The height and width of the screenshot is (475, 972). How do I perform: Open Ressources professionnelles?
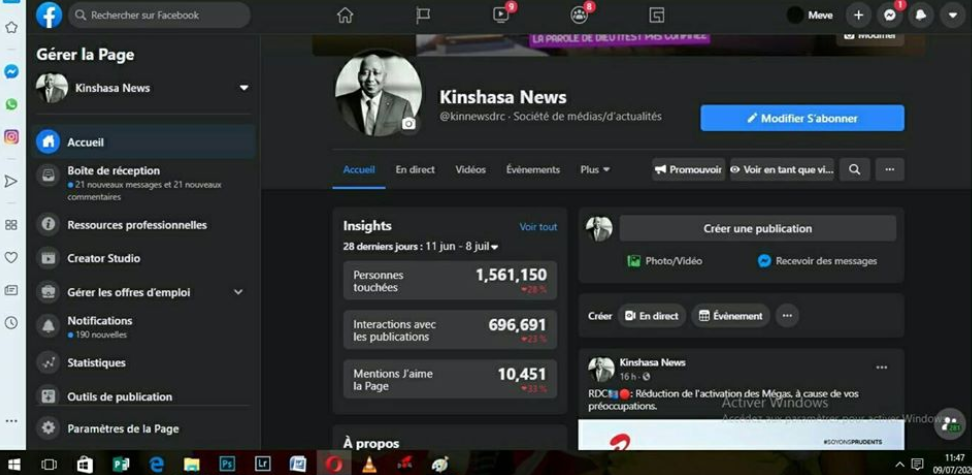click(143, 224)
